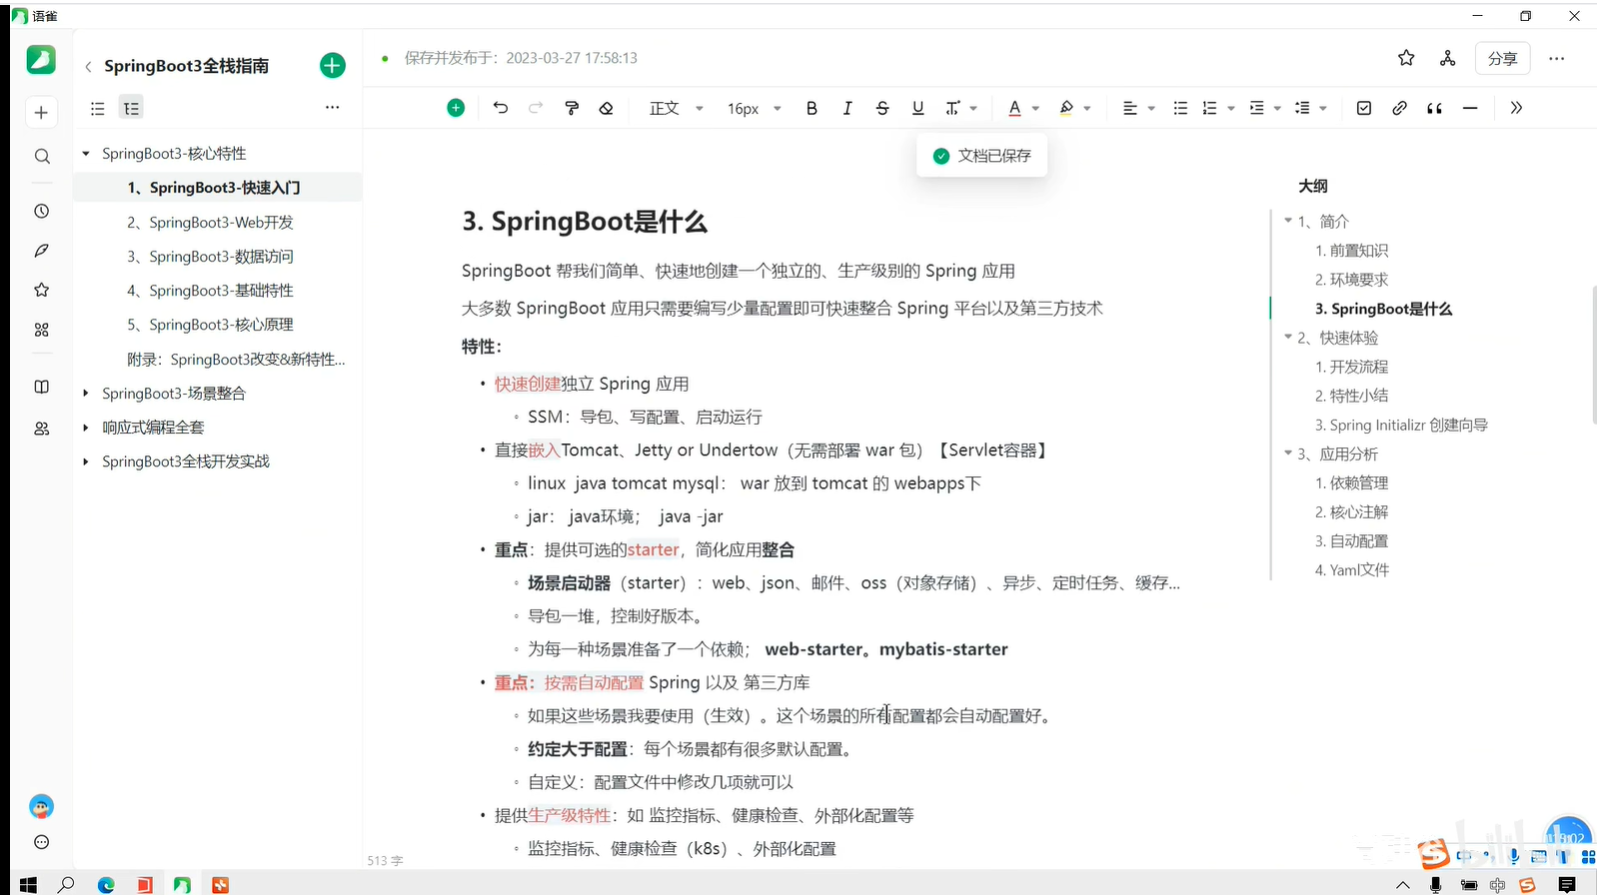Expand the 响应式编程全套 tree node
This screenshot has height=895, width=1597.
[86, 427]
